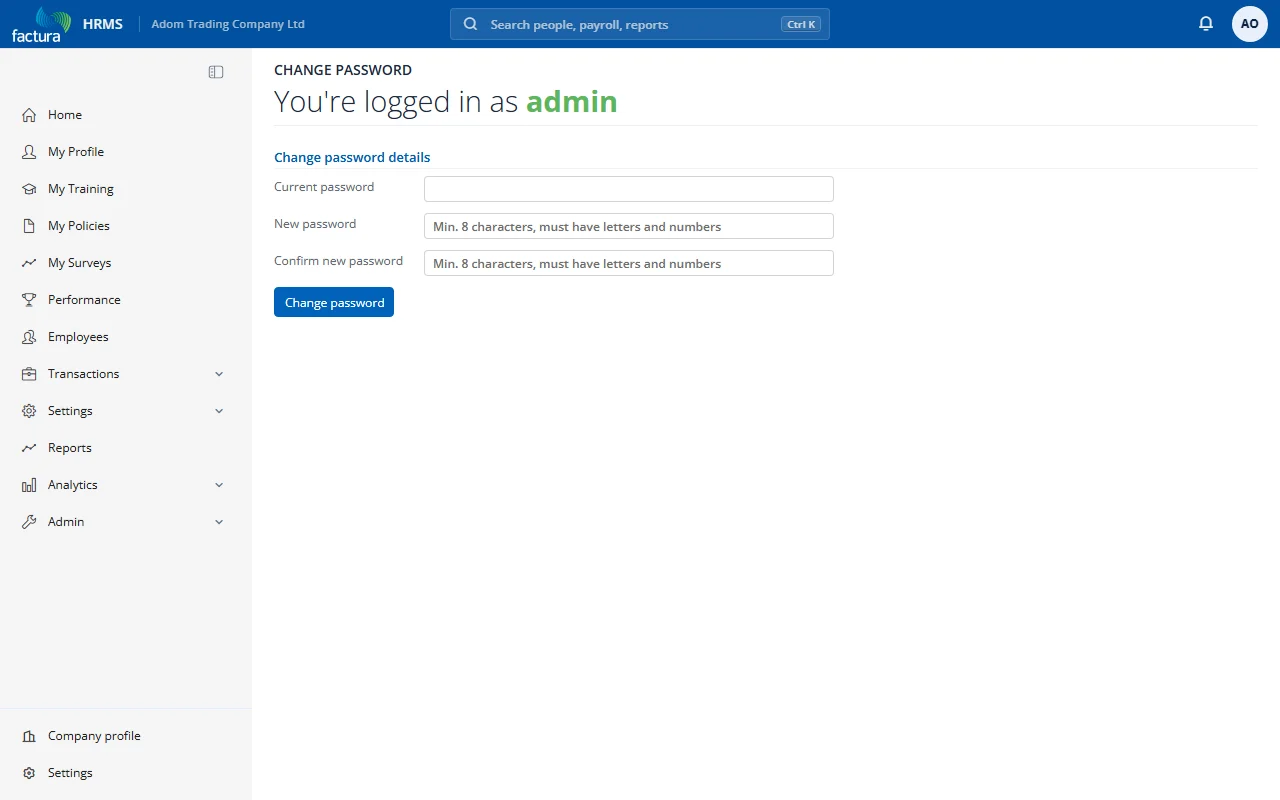The image size is (1280, 800).
Task: Submit the Change password button
Action: coord(334,302)
